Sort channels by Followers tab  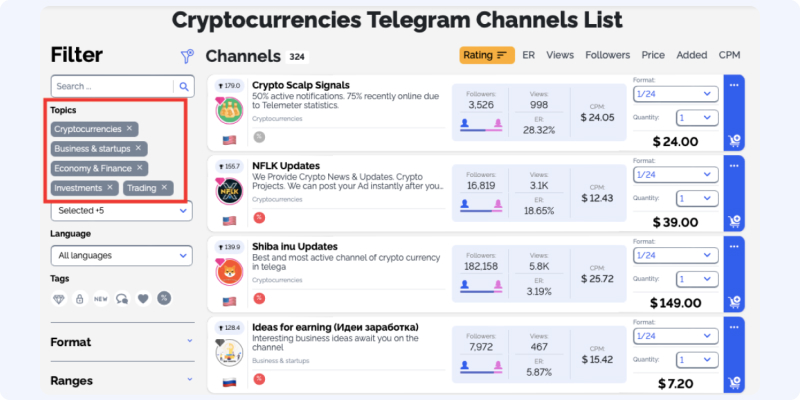point(608,55)
